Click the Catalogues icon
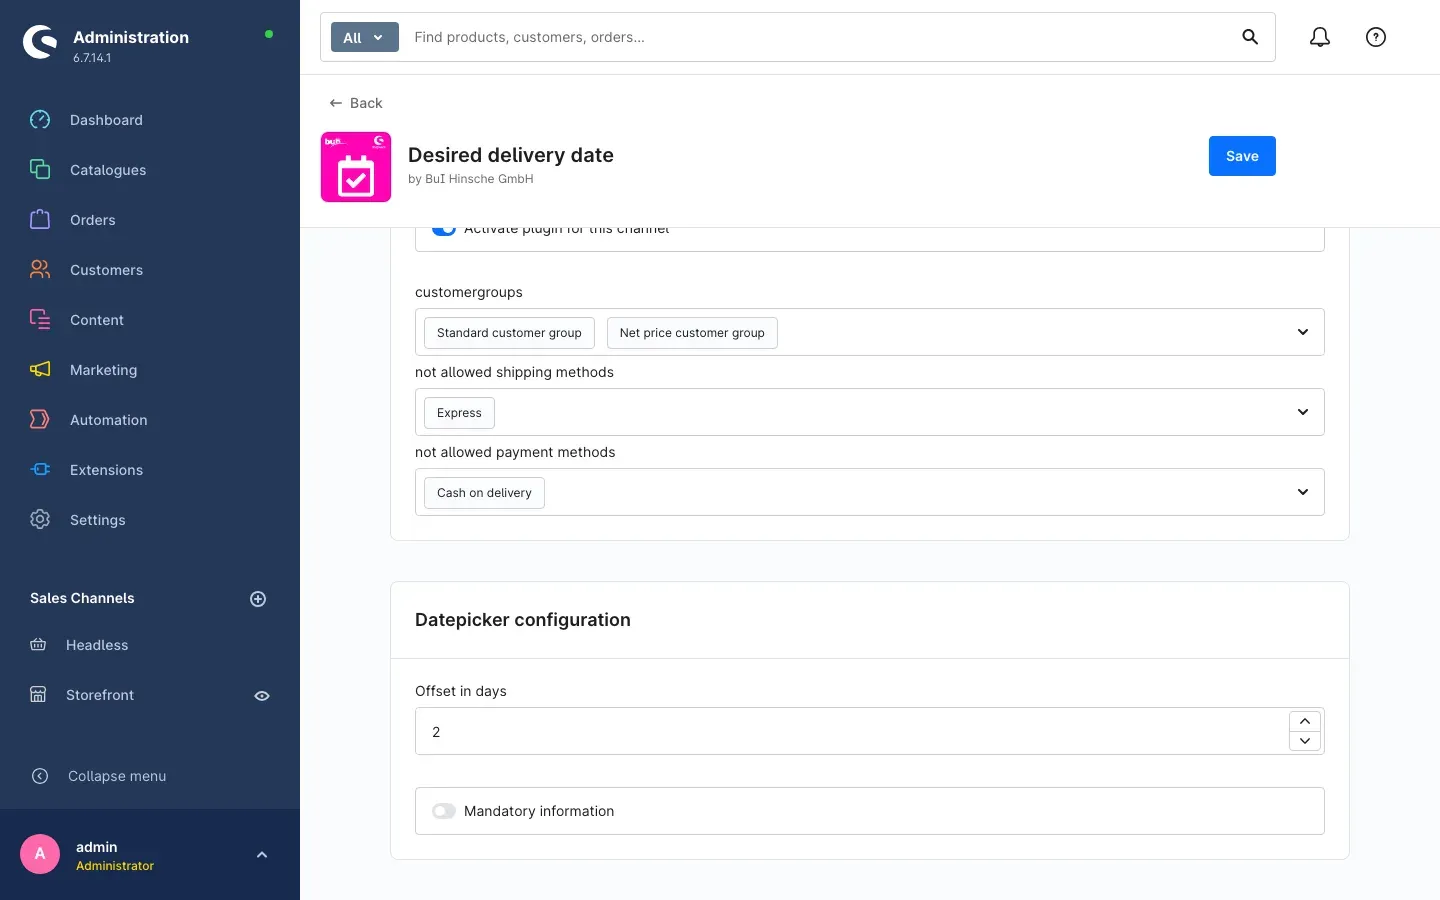The height and width of the screenshot is (900, 1440). [40, 170]
